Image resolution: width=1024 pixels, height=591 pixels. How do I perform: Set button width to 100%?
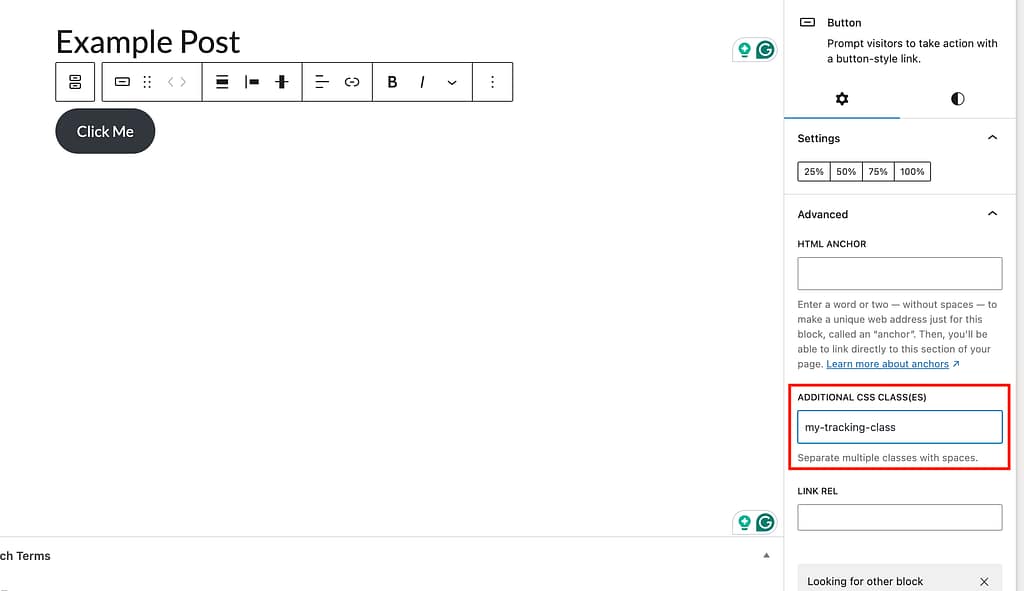click(x=912, y=172)
